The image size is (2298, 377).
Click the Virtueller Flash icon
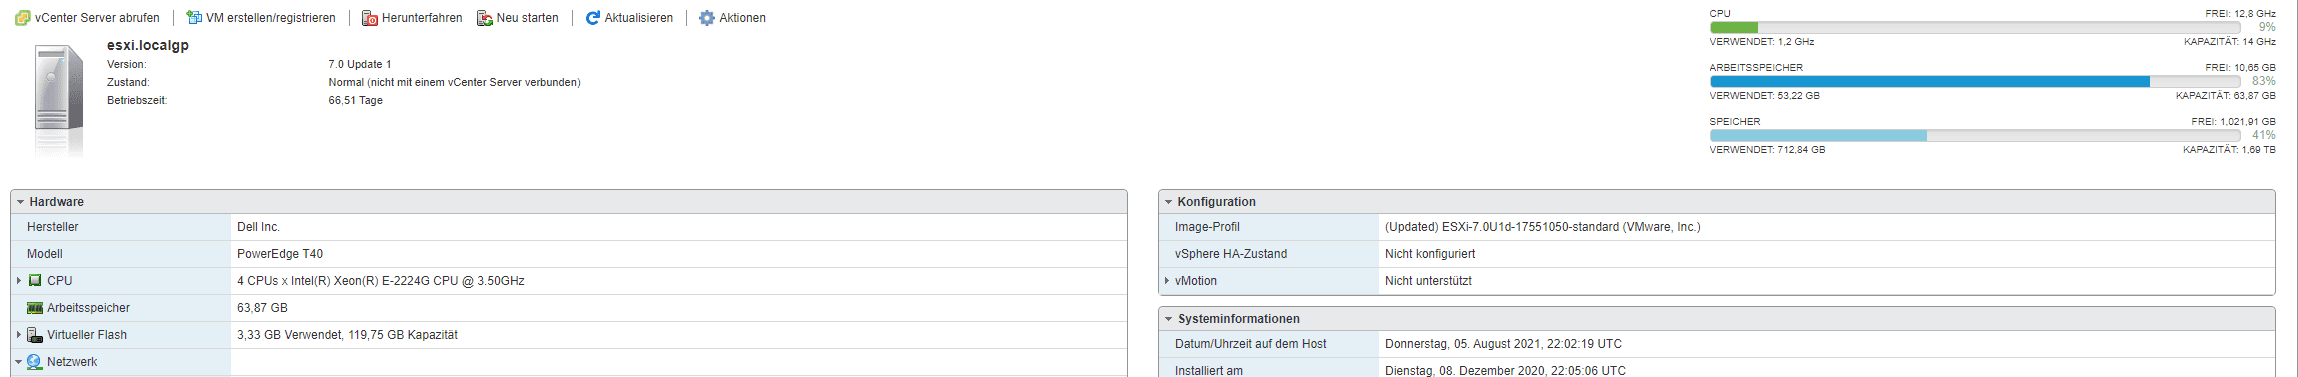click(35, 335)
